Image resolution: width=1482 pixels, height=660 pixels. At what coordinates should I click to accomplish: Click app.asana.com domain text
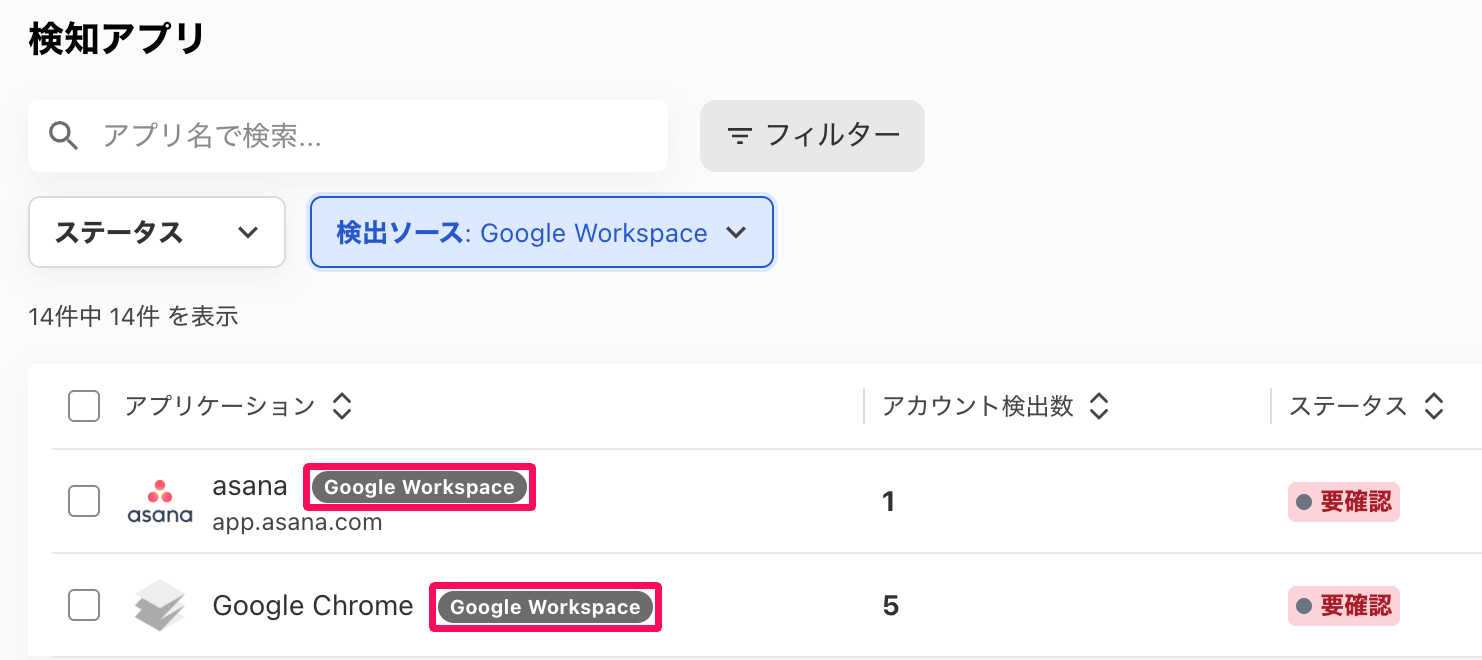coord(297,522)
